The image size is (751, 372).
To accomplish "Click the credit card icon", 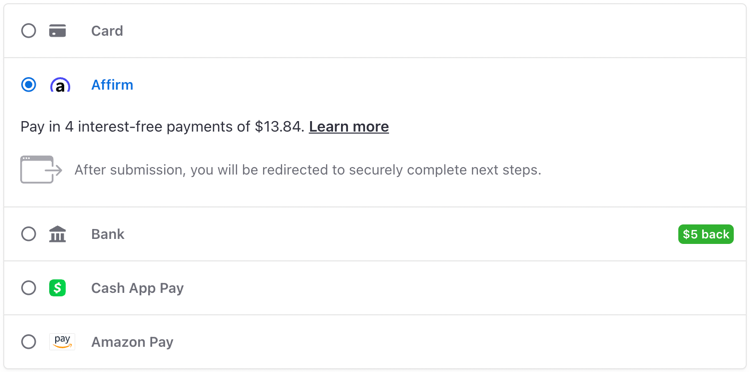I will coord(57,31).
